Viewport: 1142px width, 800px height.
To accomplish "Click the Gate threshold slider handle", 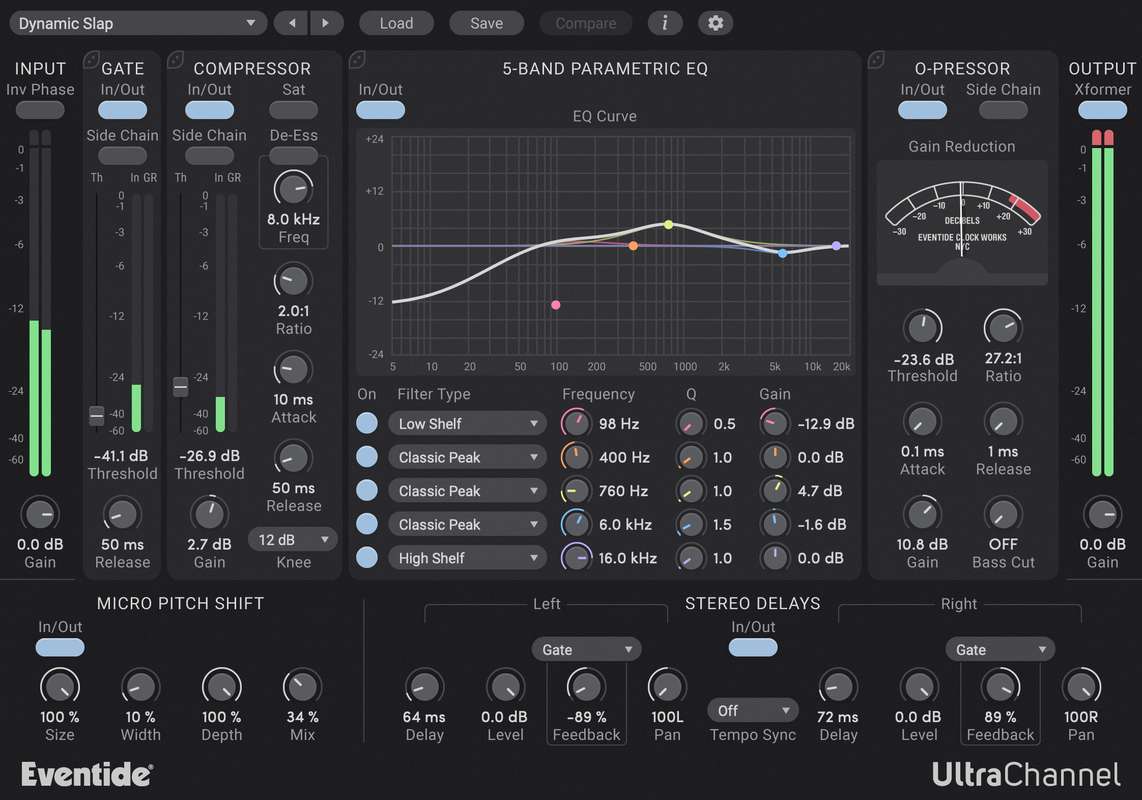I will (97, 415).
